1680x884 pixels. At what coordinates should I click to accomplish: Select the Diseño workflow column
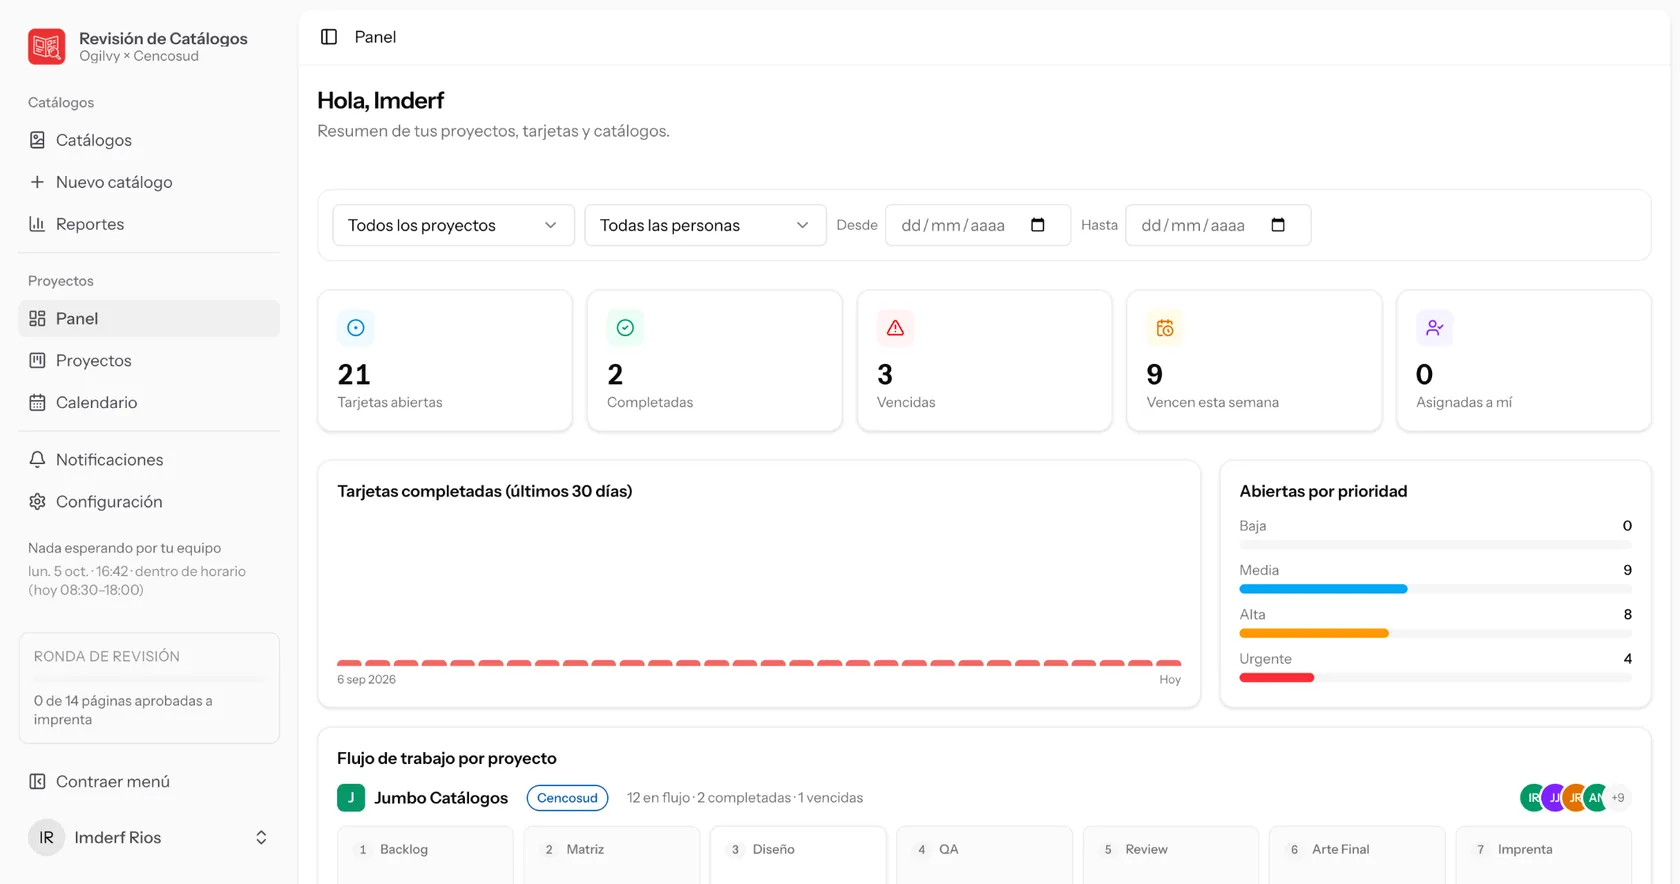pyautogui.click(x=798, y=854)
